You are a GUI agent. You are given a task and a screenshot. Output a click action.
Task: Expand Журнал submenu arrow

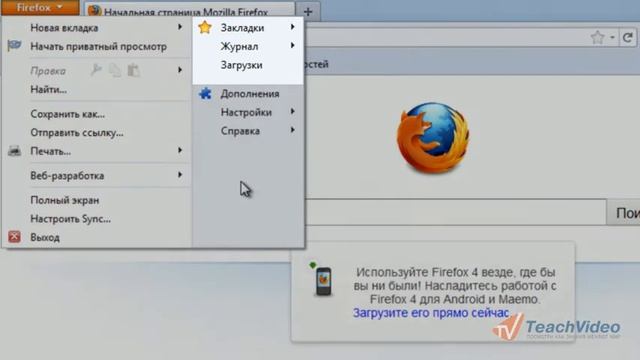pos(293,45)
